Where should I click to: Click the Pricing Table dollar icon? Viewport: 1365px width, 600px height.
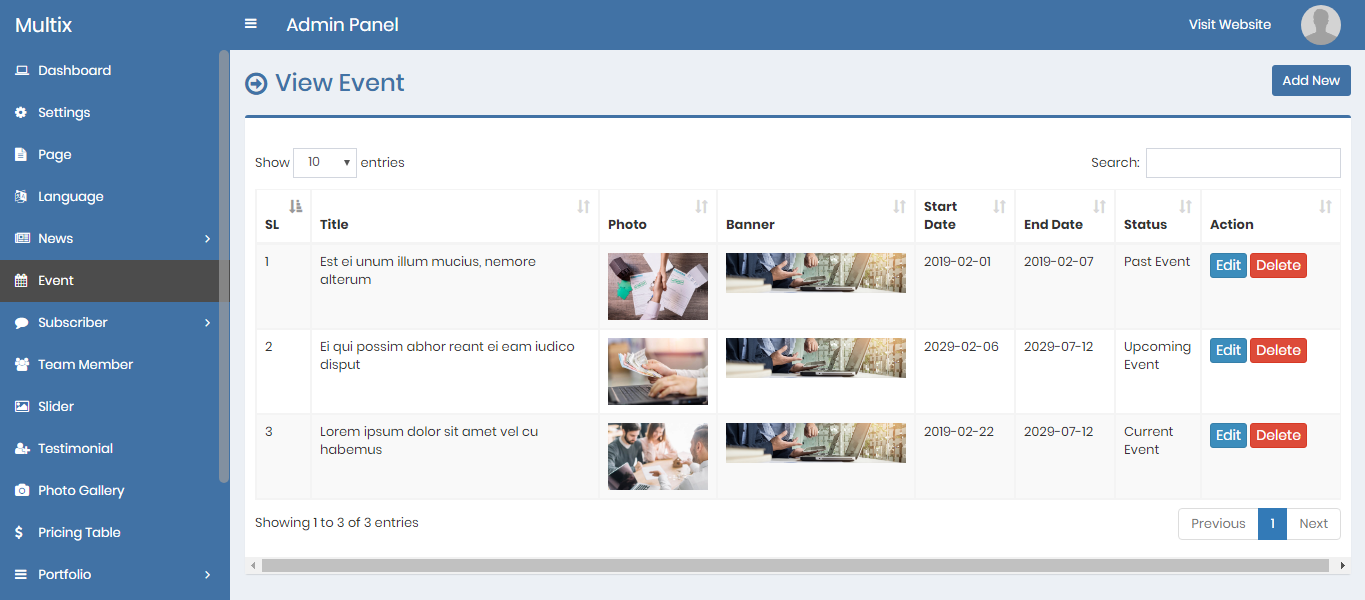coord(20,532)
